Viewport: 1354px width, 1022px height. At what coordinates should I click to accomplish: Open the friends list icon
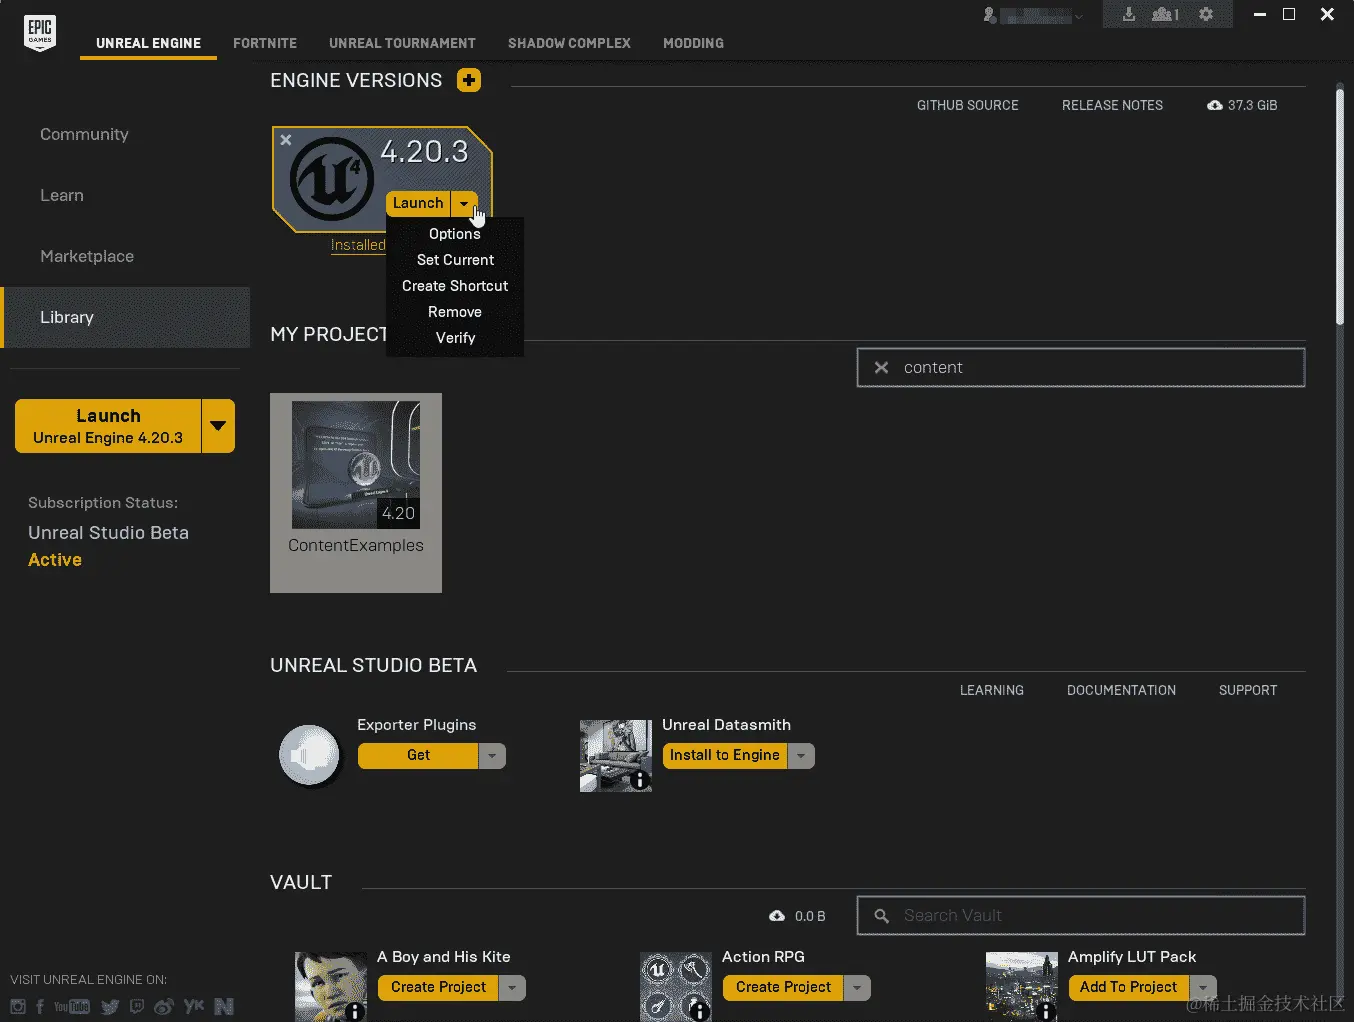point(1165,15)
